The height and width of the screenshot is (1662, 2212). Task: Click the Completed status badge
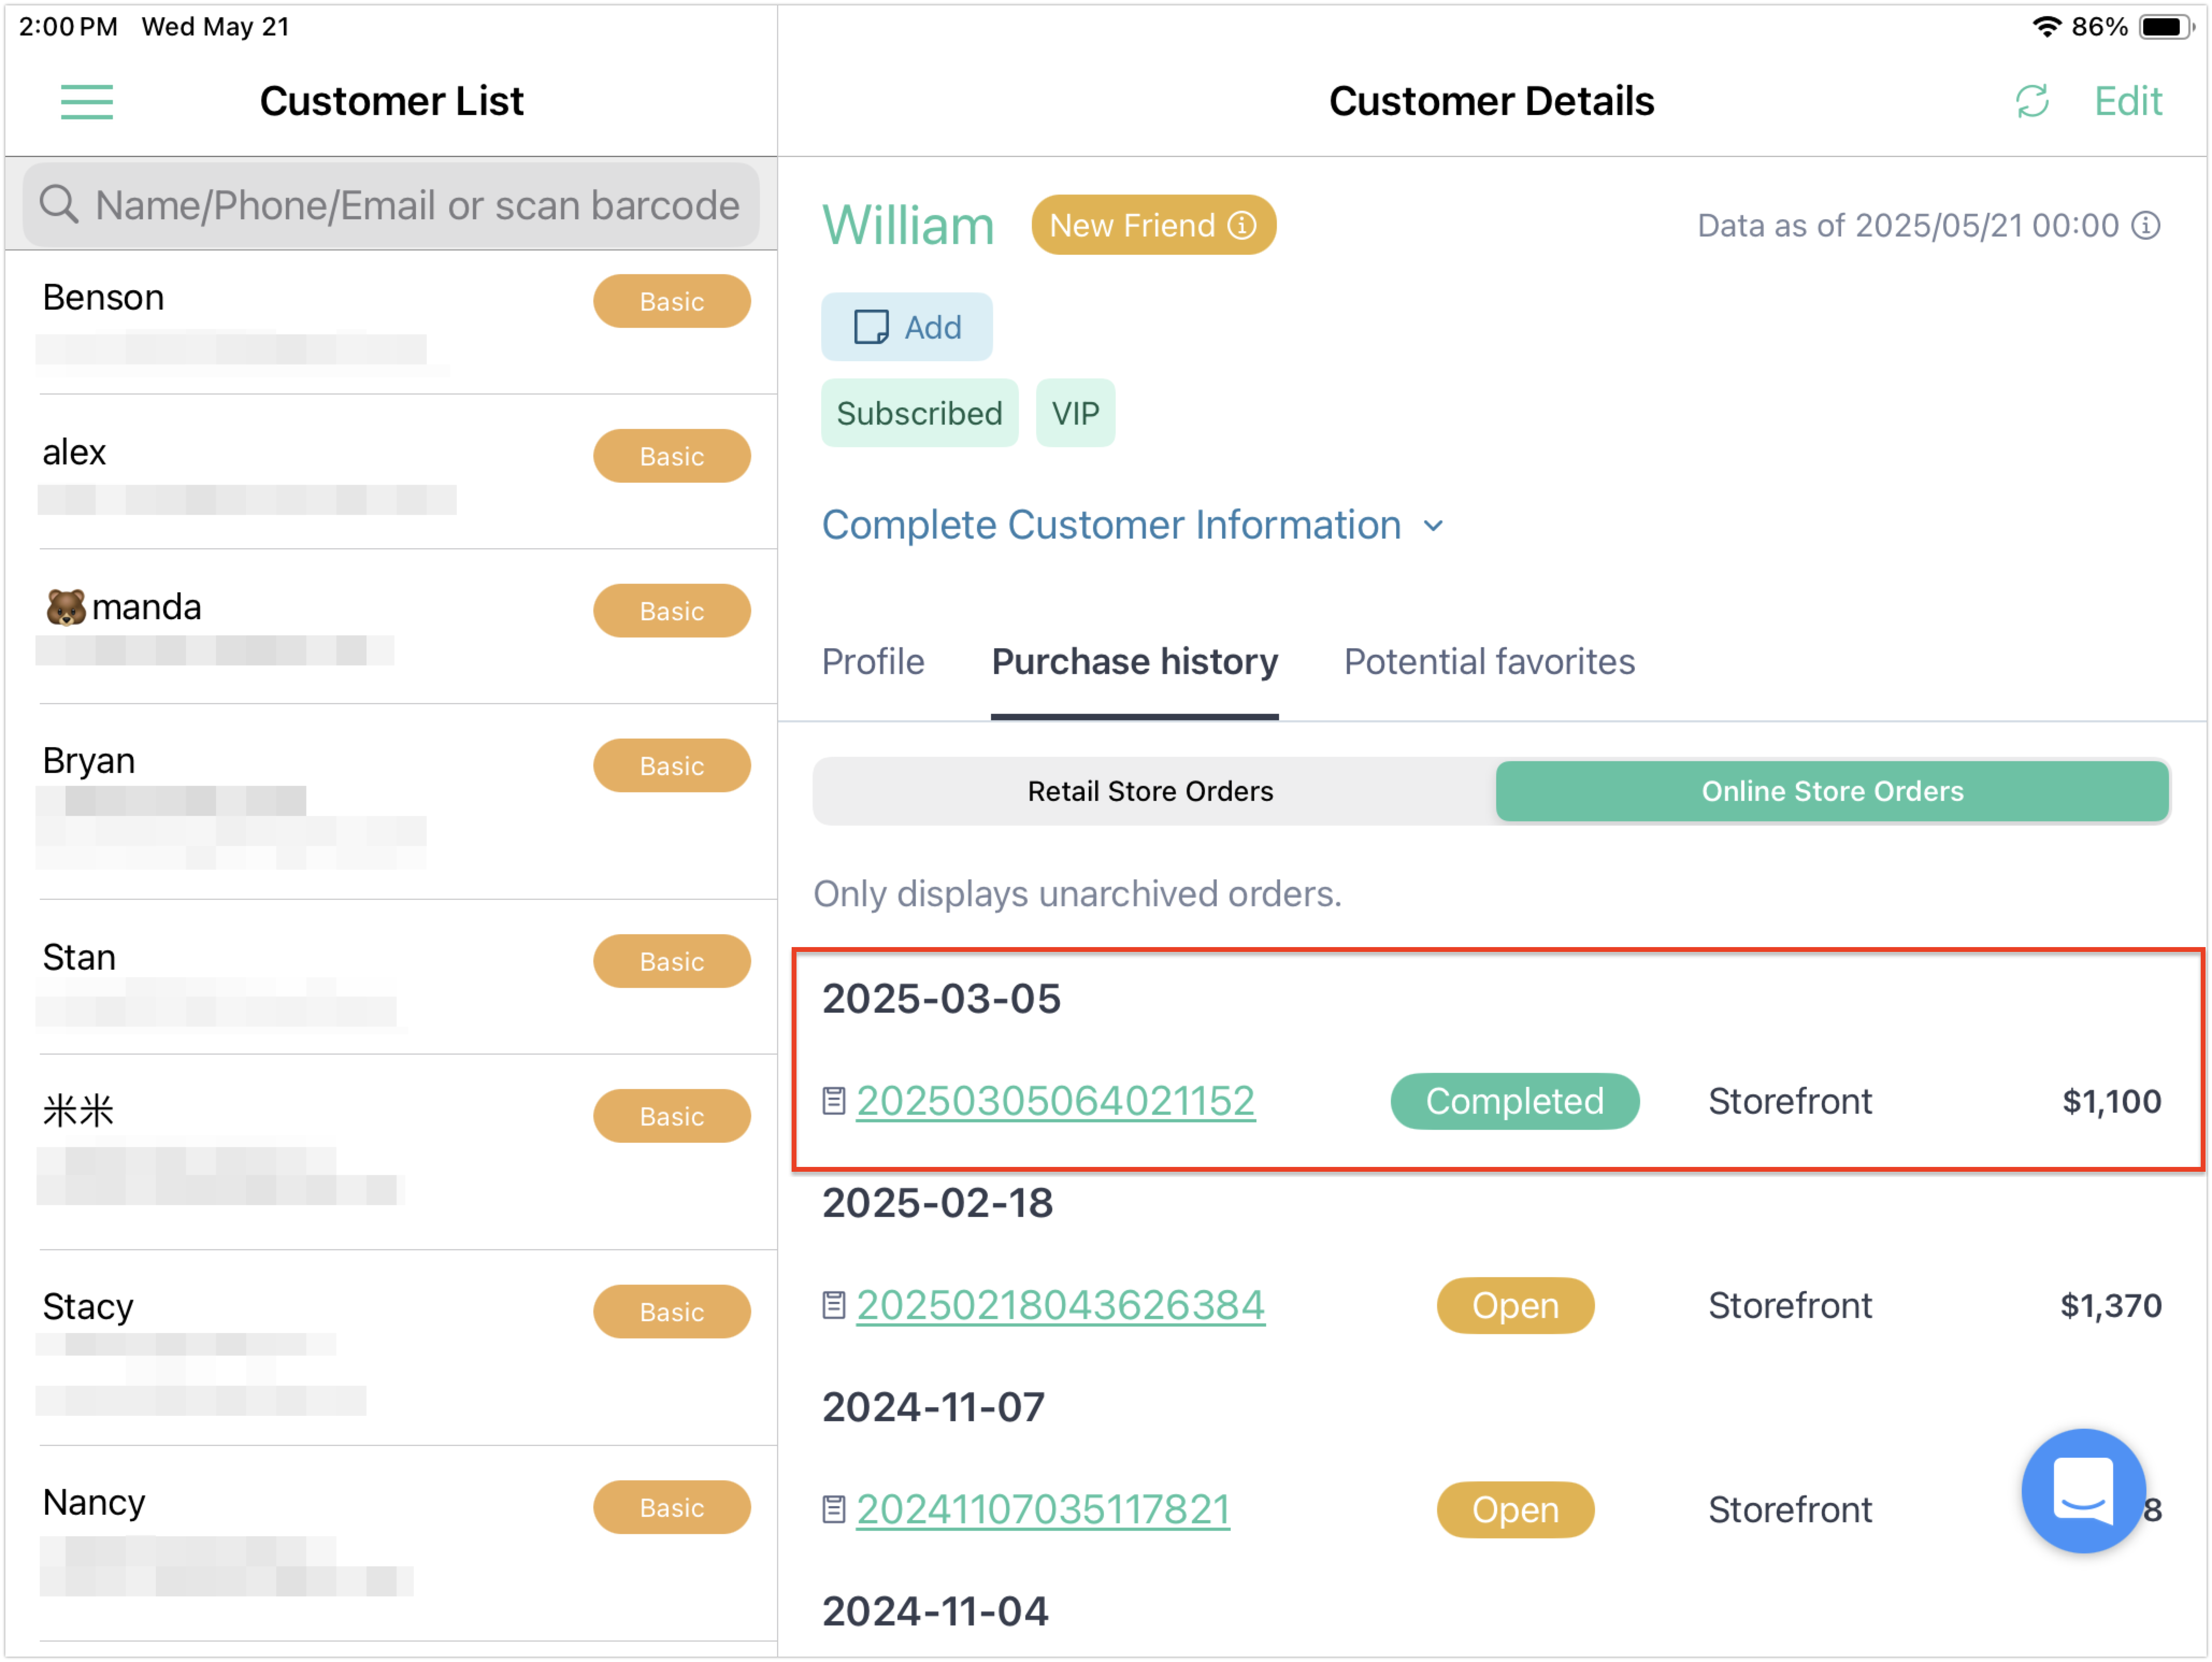pyautogui.click(x=1515, y=1102)
